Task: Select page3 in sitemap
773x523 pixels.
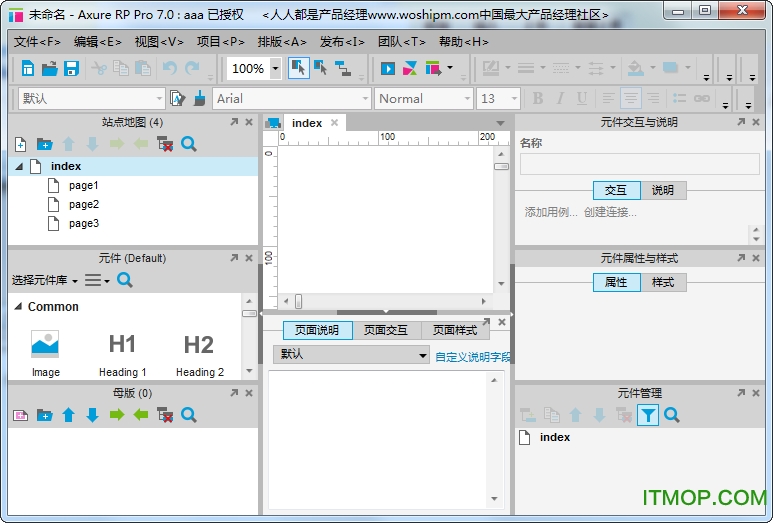Action: coord(84,223)
